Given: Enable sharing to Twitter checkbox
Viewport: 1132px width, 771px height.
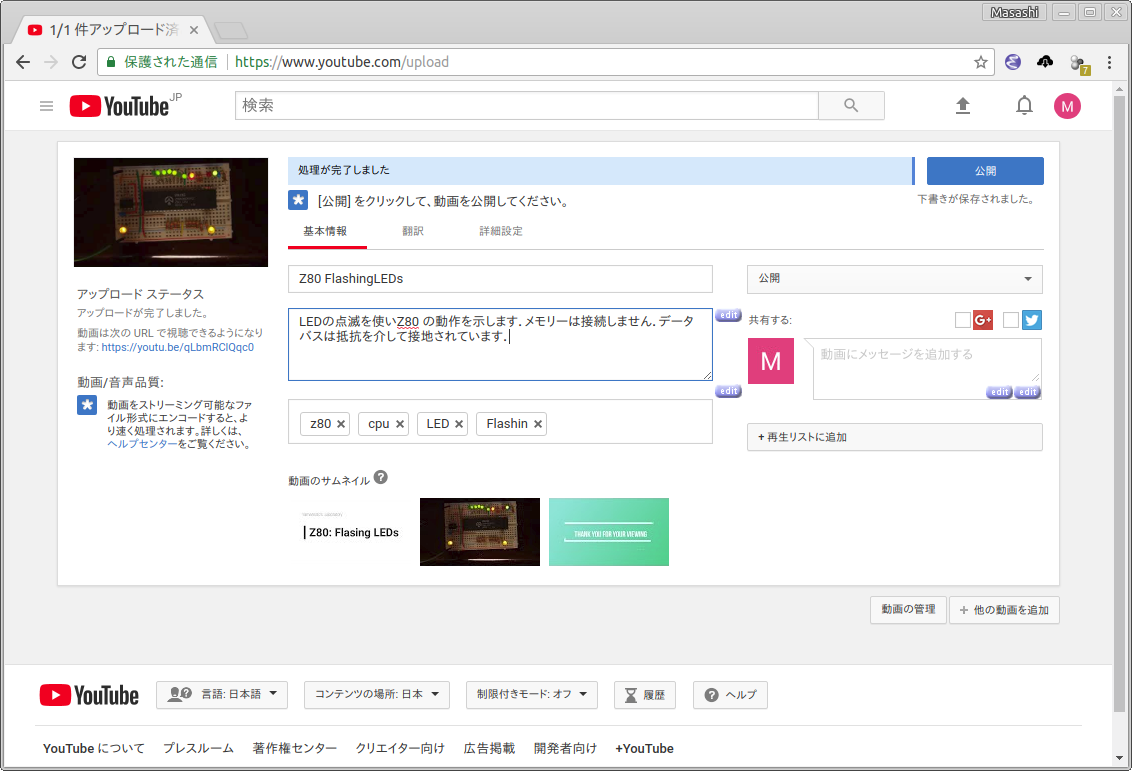Looking at the screenshot, I should click(1011, 320).
